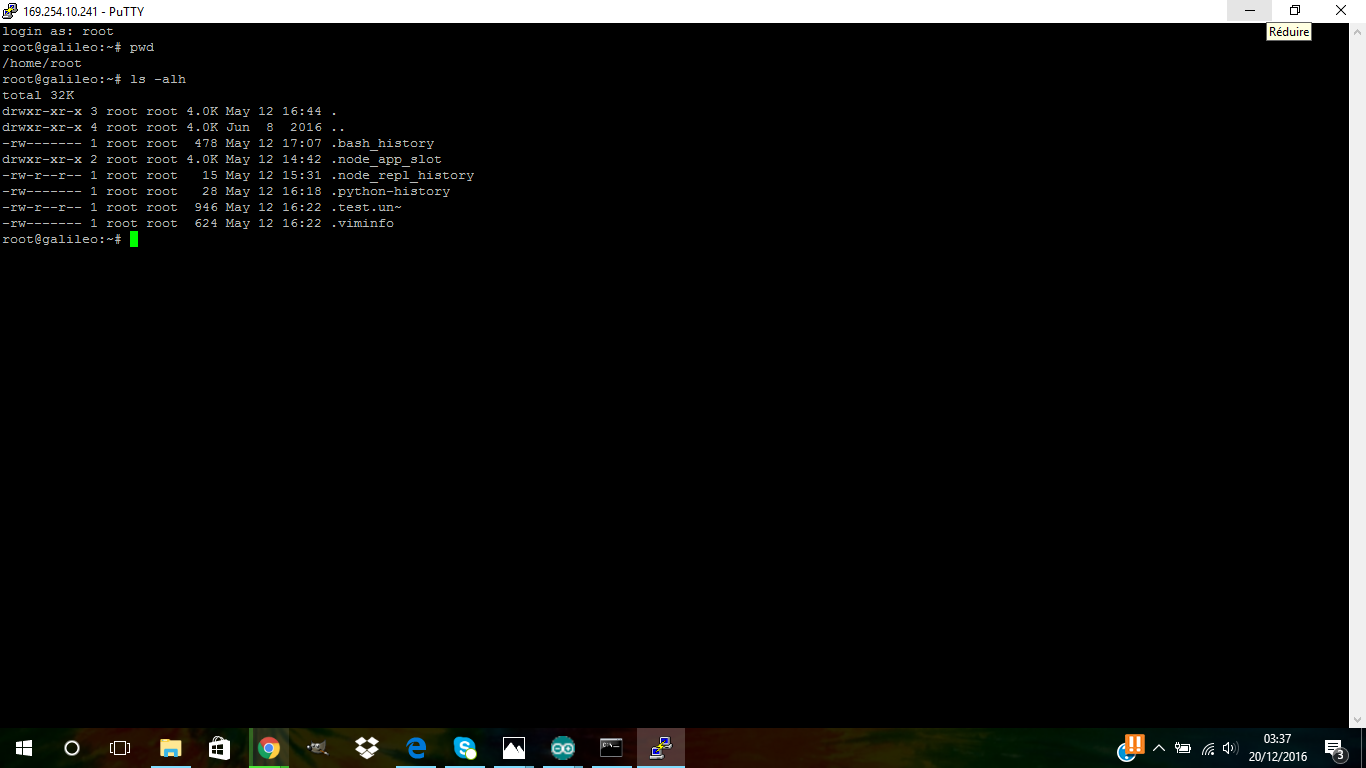Click the volume speaker icon
The image size is (1366, 768).
tap(1230, 748)
